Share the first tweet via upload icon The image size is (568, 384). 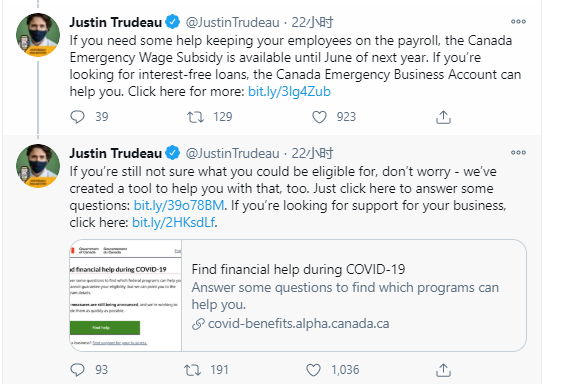point(443,117)
